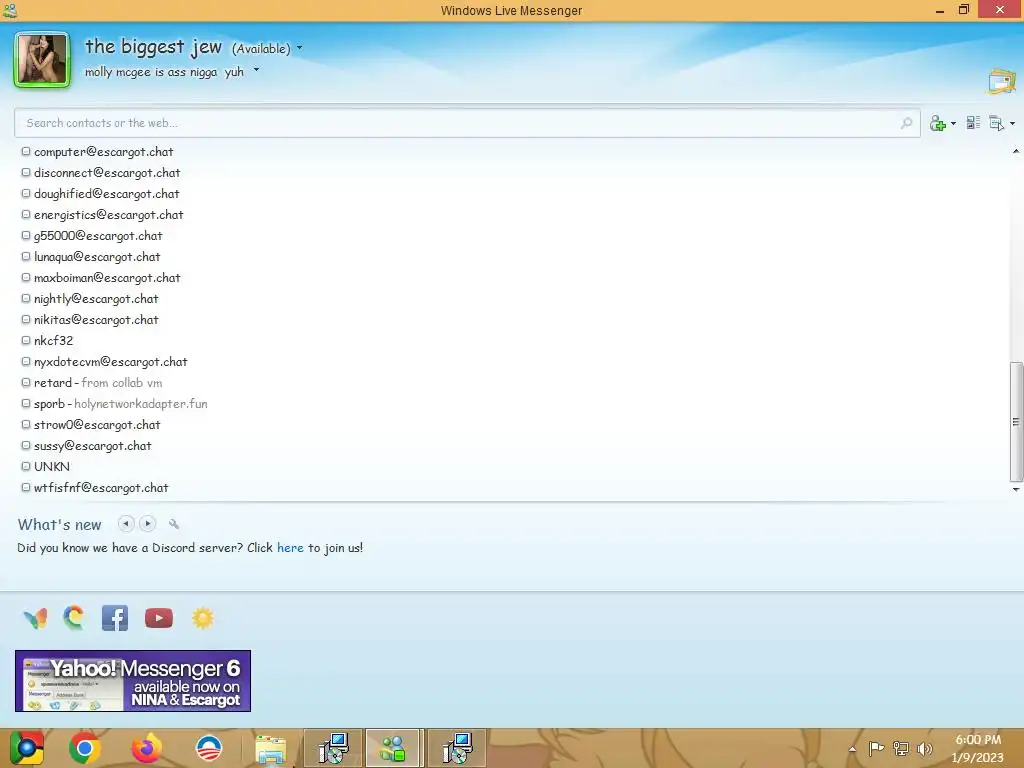
Task: Open the Obama logo taskbar app
Action: tap(209, 748)
